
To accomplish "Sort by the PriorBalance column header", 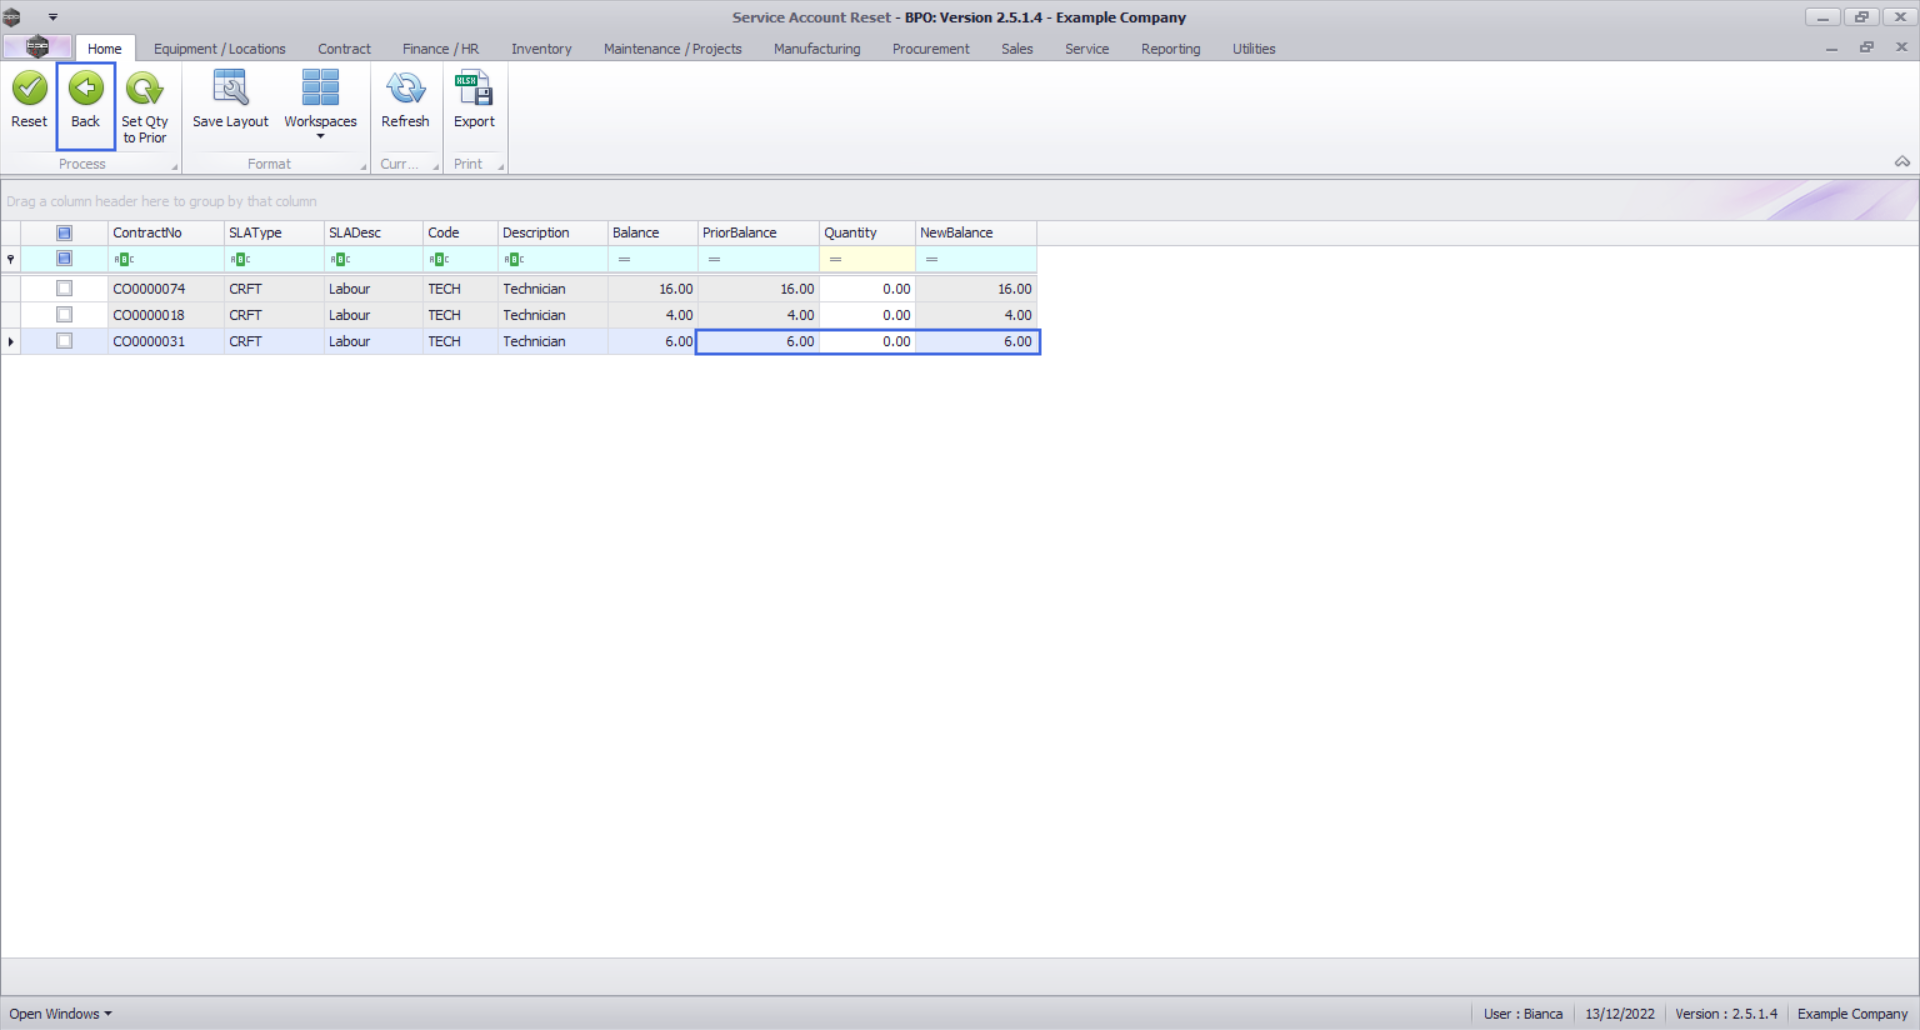I will click(x=758, y=233).
